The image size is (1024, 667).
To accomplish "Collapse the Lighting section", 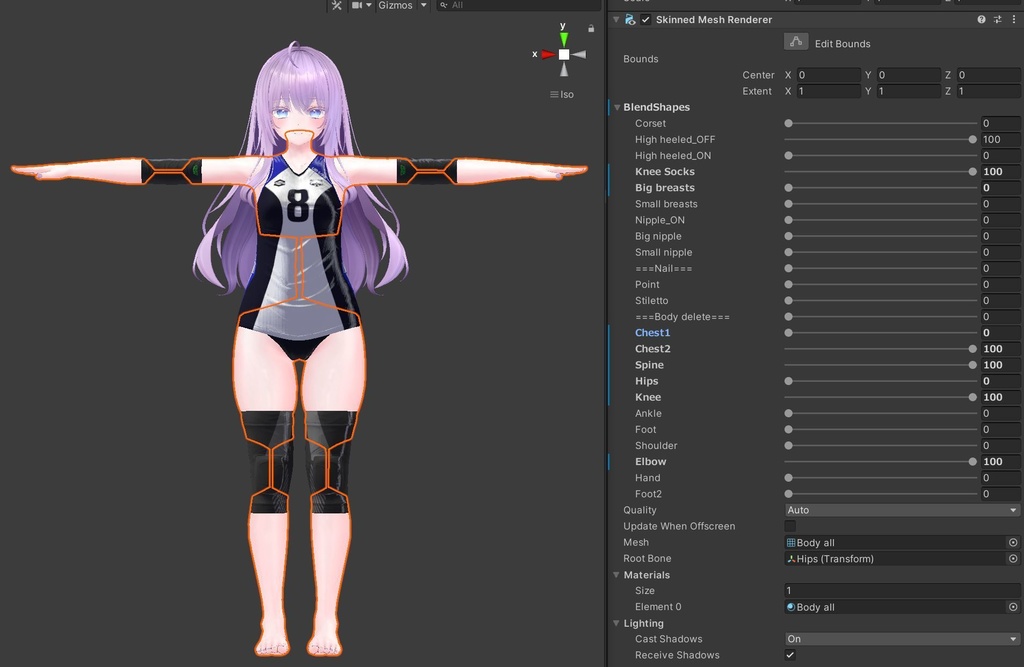I will [616, 623].
